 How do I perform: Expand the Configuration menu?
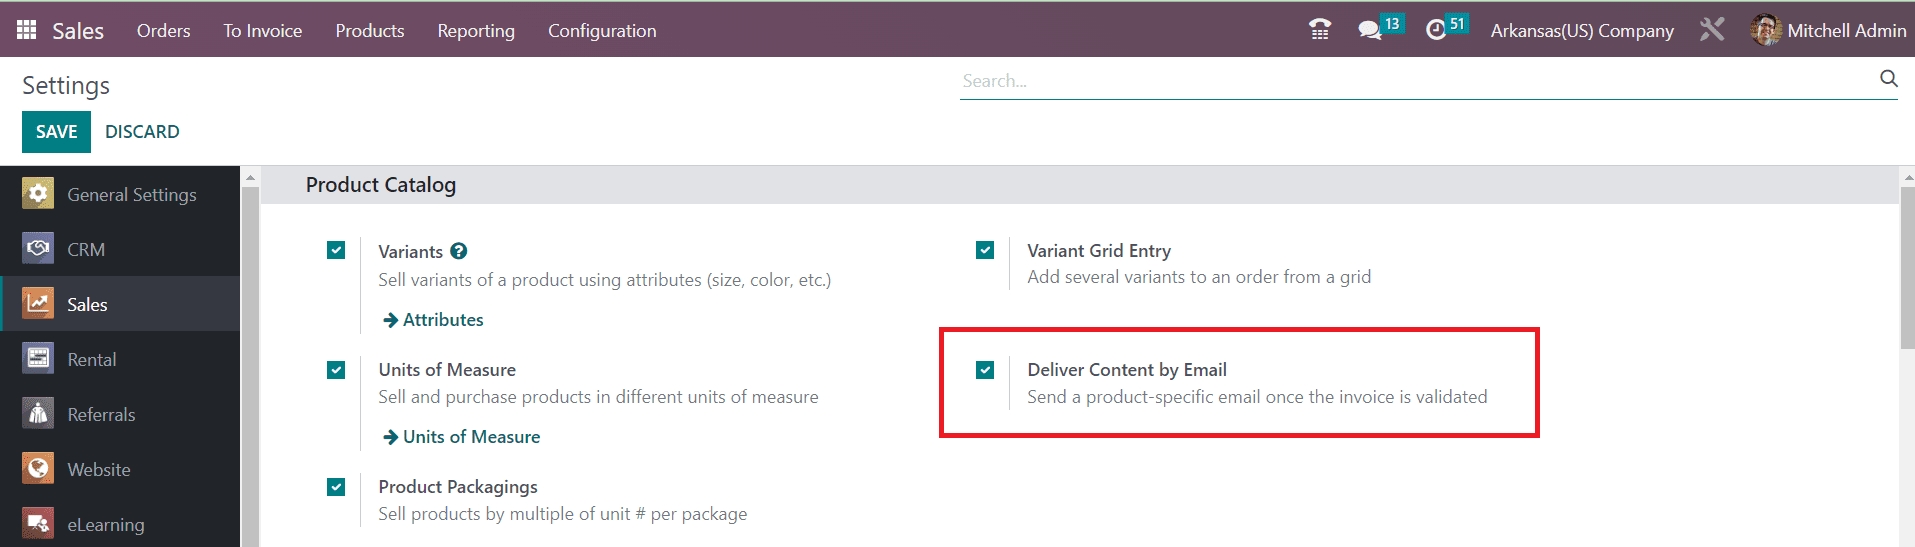point(602,30)
